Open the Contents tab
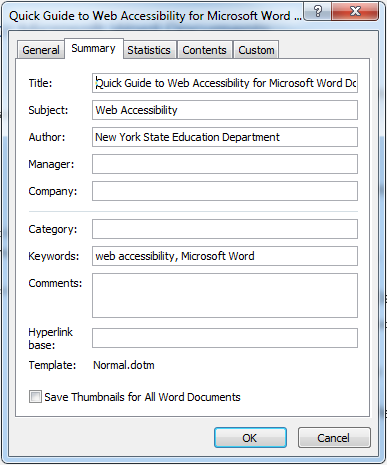Screen dimensions: 387x465 pyautogui.click(x=204, y=50)
